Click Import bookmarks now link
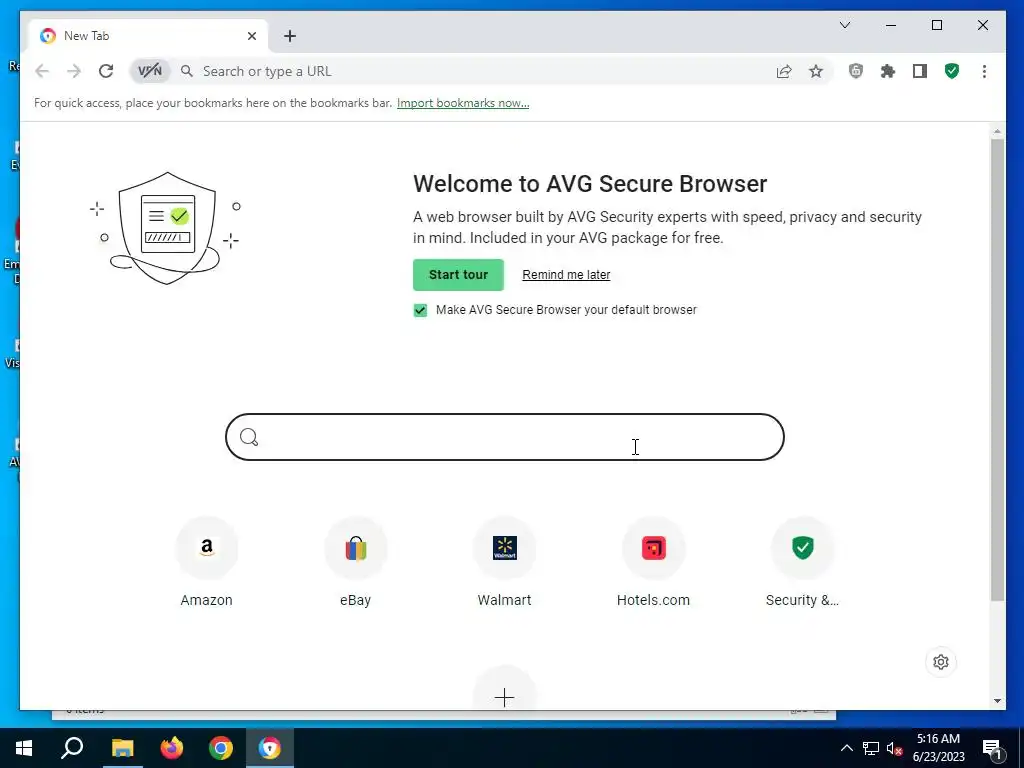 pyautogui.click(x=463, y=103)
